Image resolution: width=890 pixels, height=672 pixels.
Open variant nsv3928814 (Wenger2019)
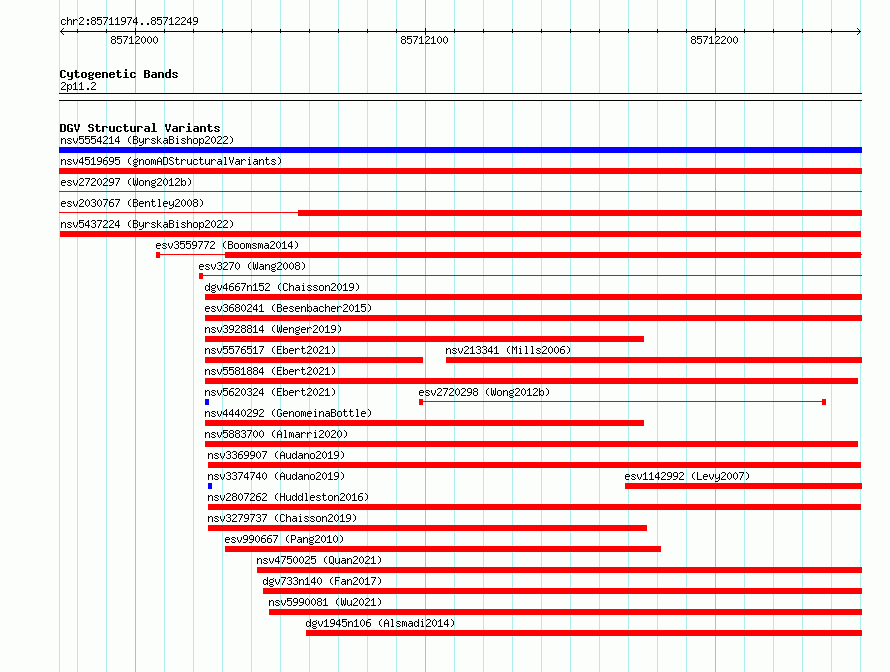(273, 329)
